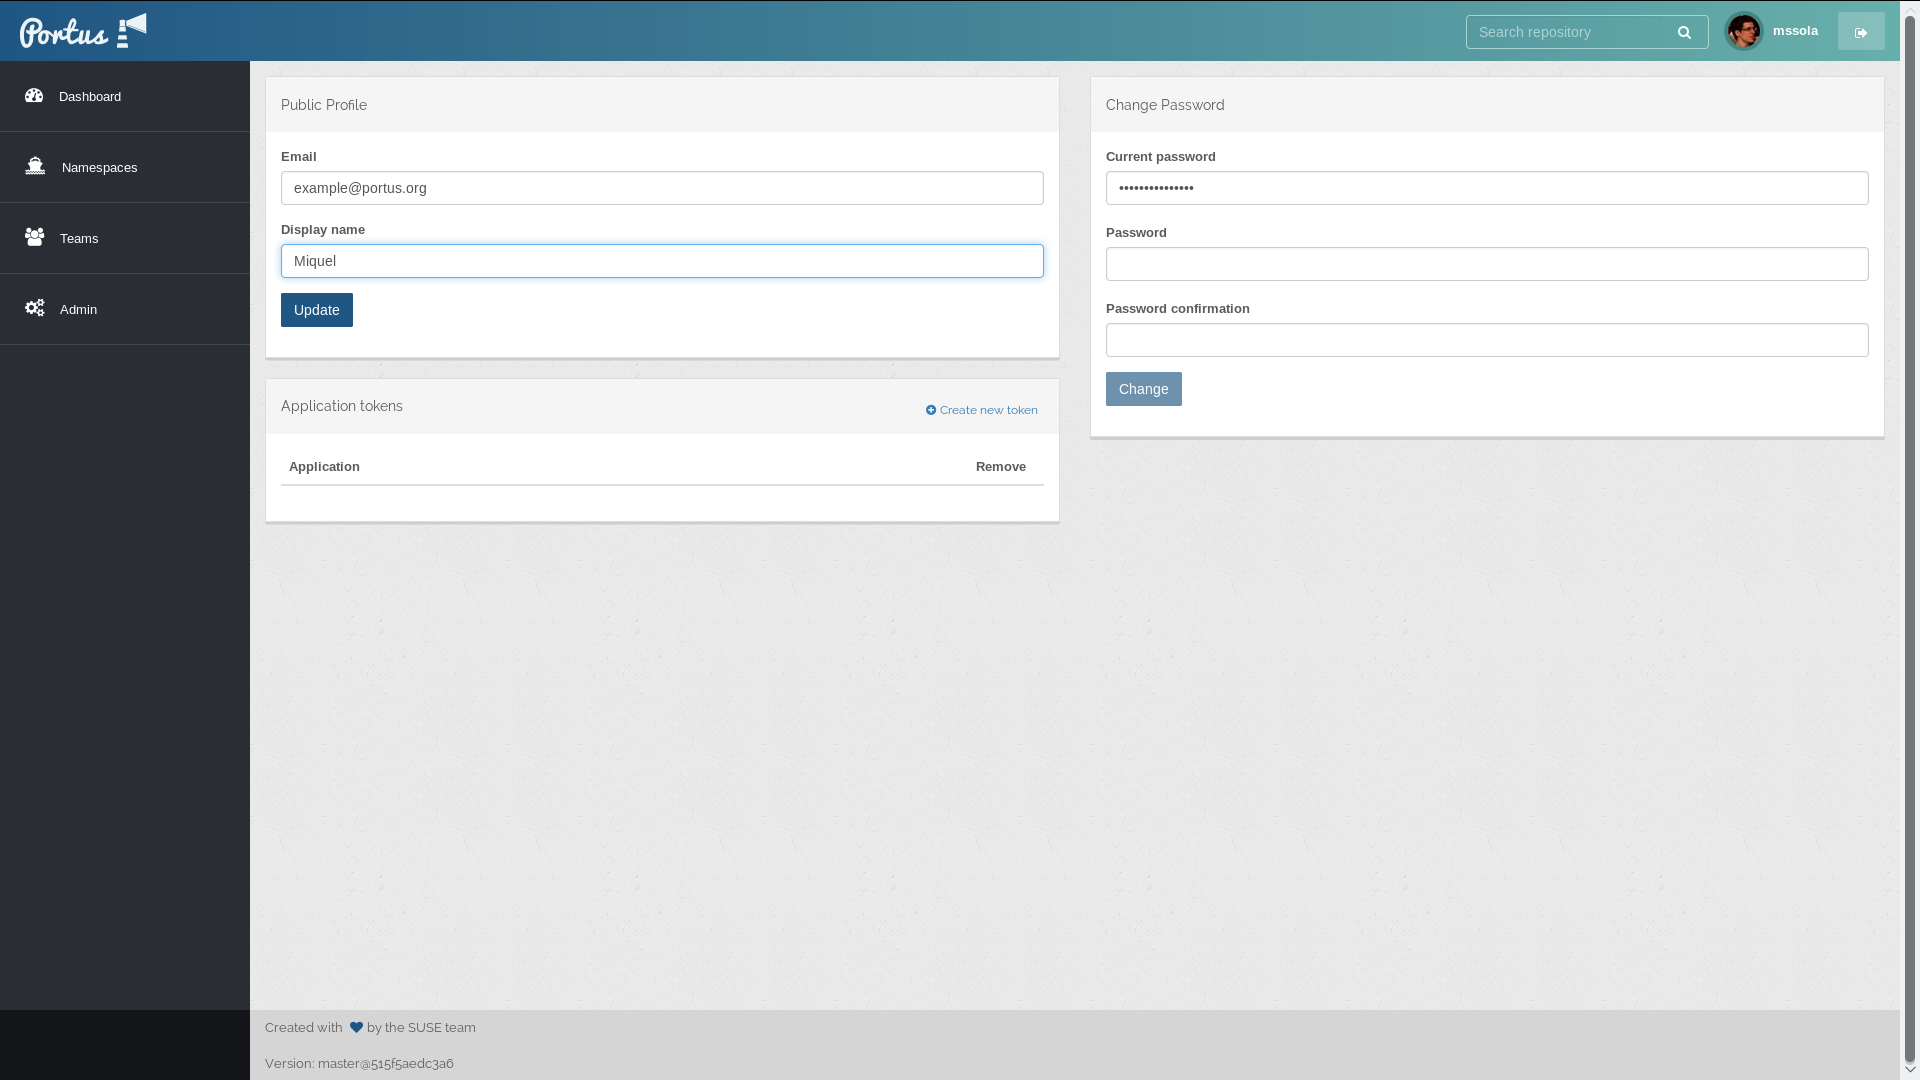This screenshot has height=1080, width=1920.
Task: Click the mssola user avatar icon
Action: click(x=1743, y=32)
